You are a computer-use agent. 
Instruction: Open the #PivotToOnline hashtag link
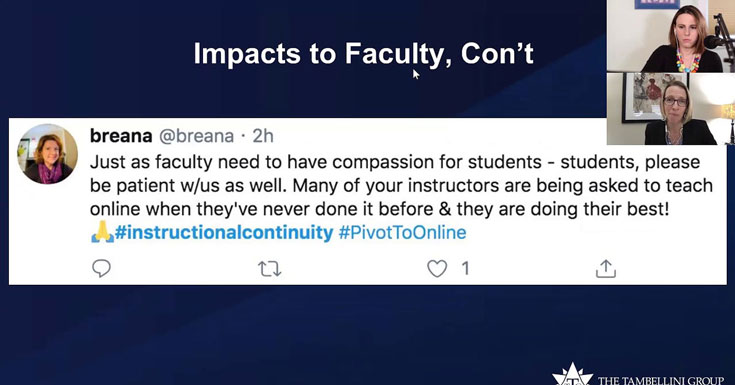pos(402,233)
